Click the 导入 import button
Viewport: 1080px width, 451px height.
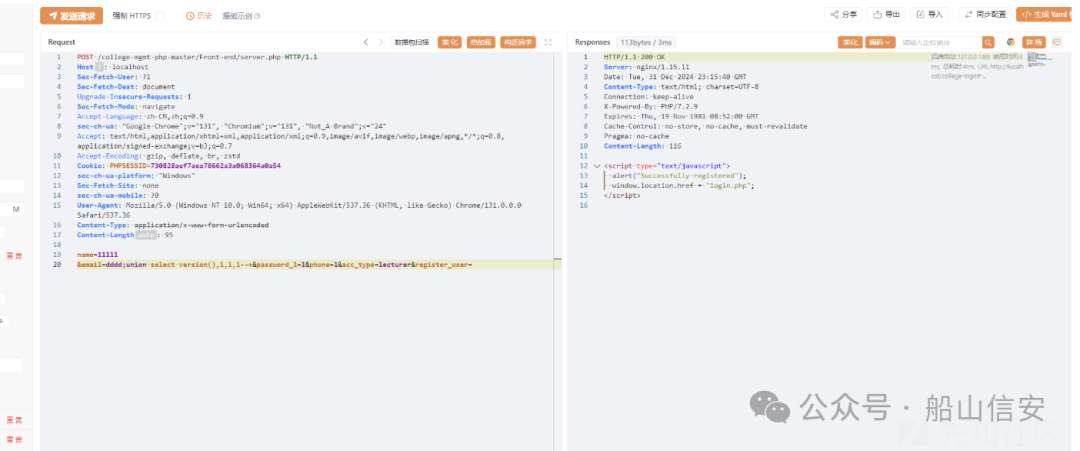pyautogui.click(x=929, y=14)
